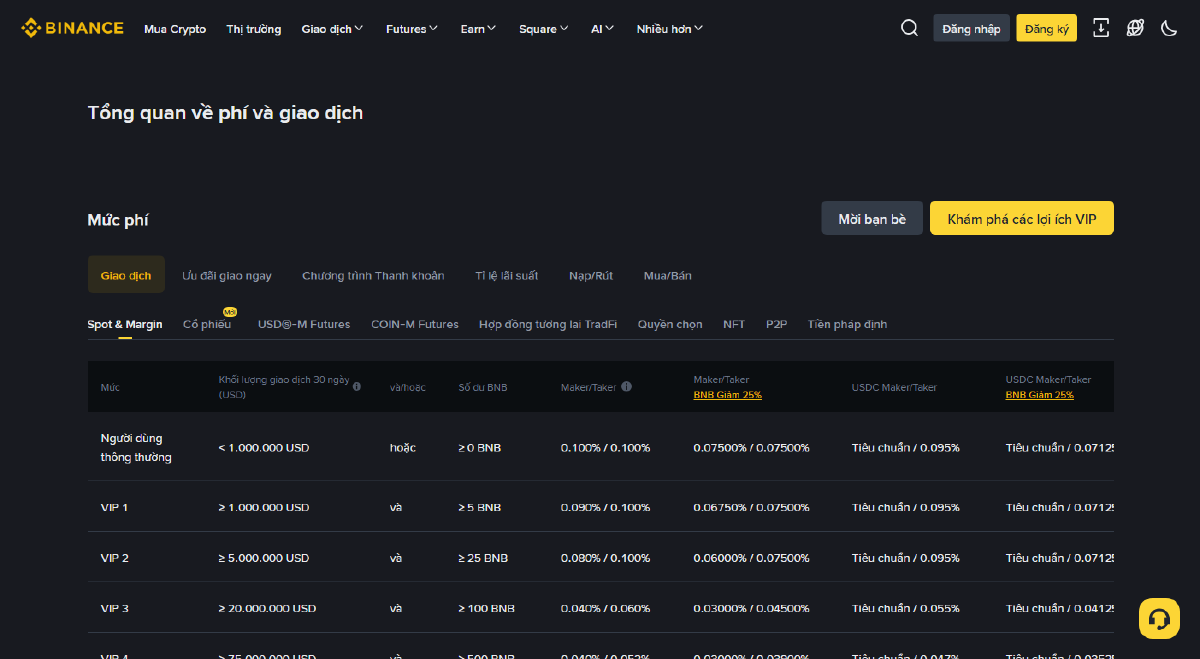This screenshot has height=659, width=1200.
Task: Click the Binance logo
Action: point(72,28)
